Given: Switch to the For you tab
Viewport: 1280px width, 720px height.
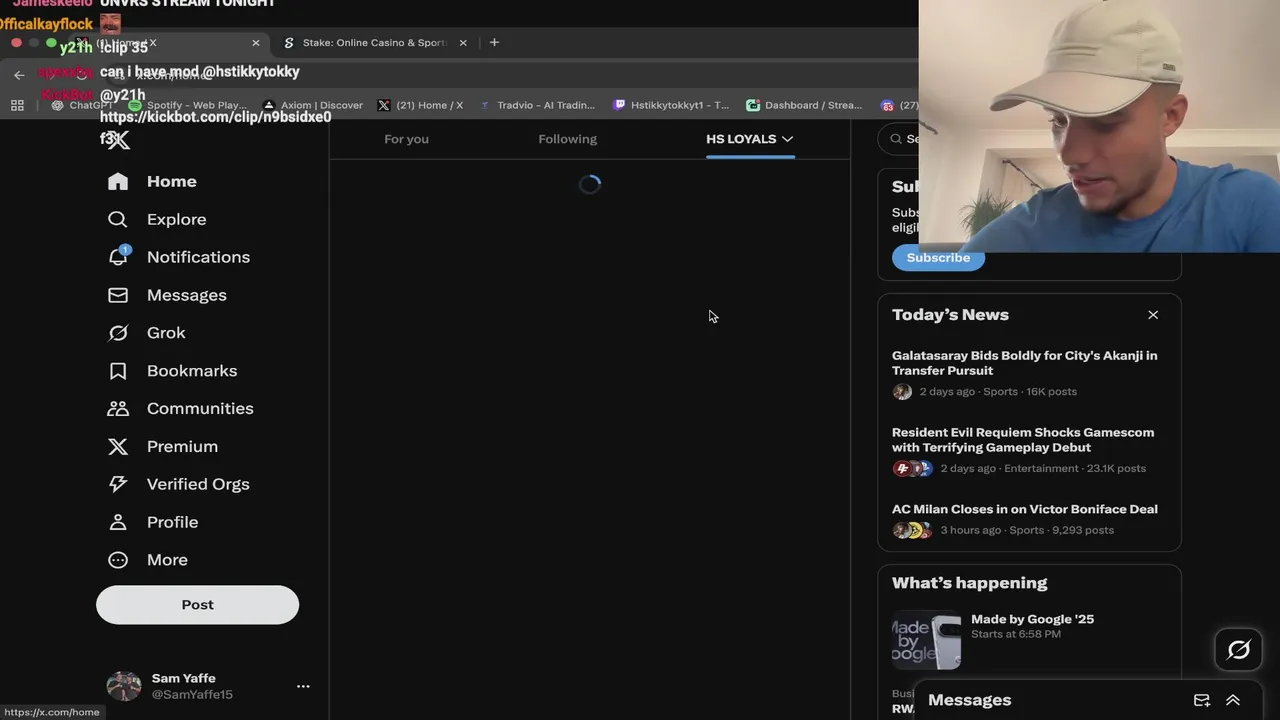Looking at the screenshot, I should click(x=406, y=139).
